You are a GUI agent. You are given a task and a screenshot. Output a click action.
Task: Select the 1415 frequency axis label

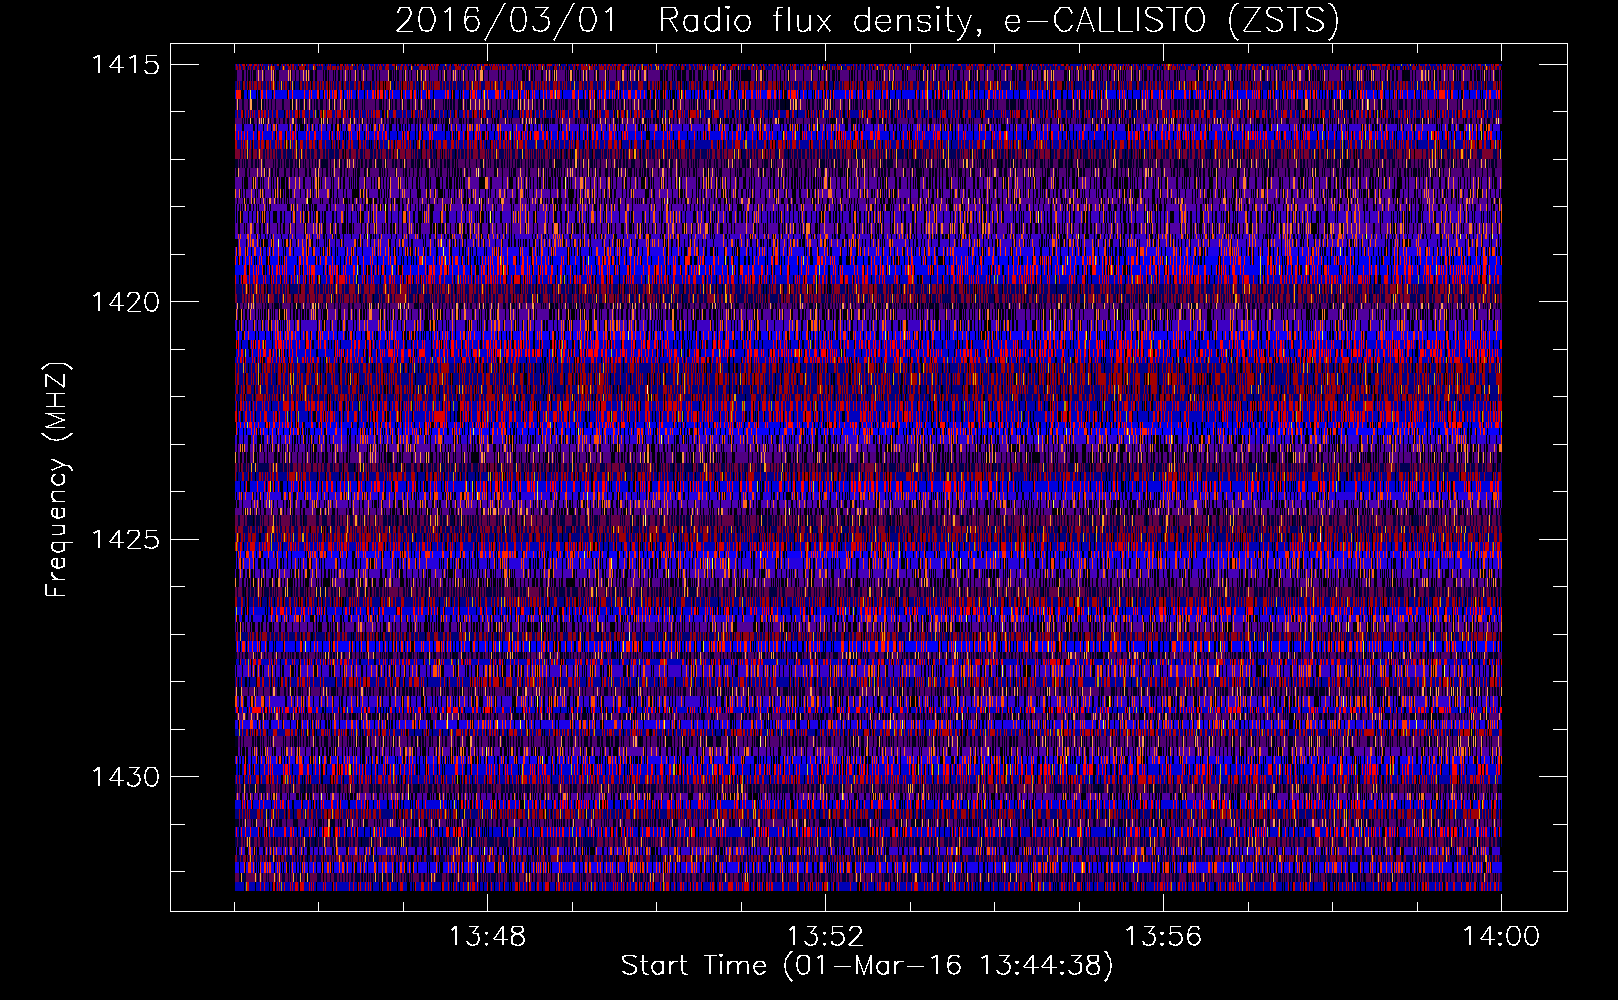[x=125, y=65]
